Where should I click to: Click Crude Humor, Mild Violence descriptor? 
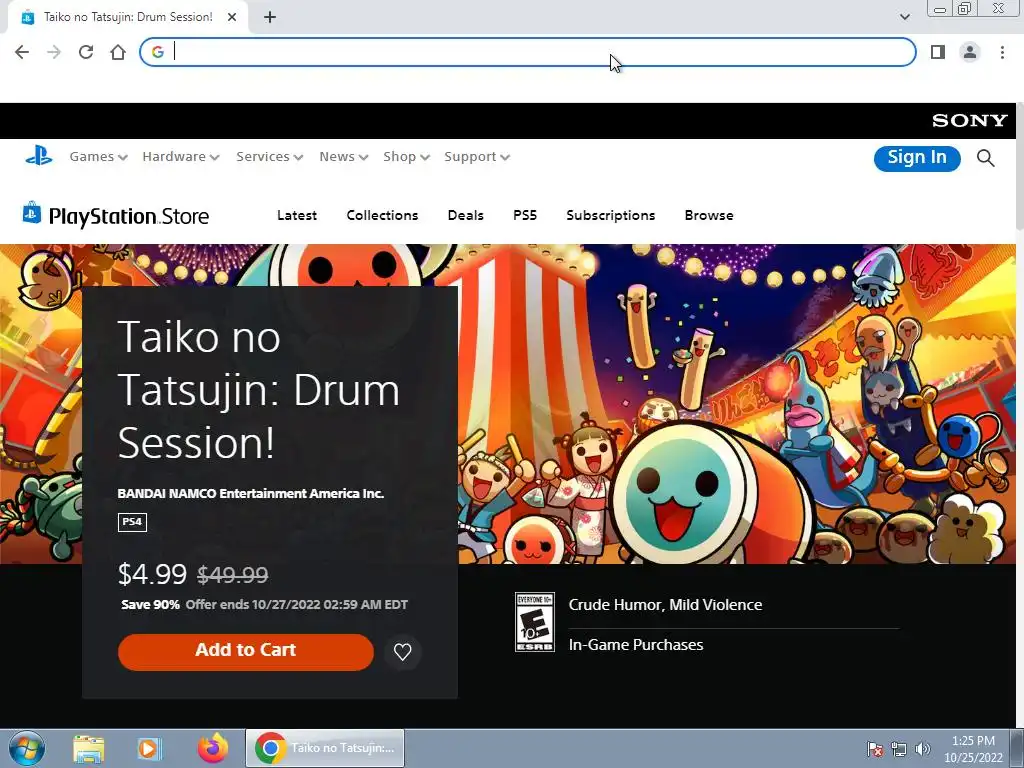(665, 605)
